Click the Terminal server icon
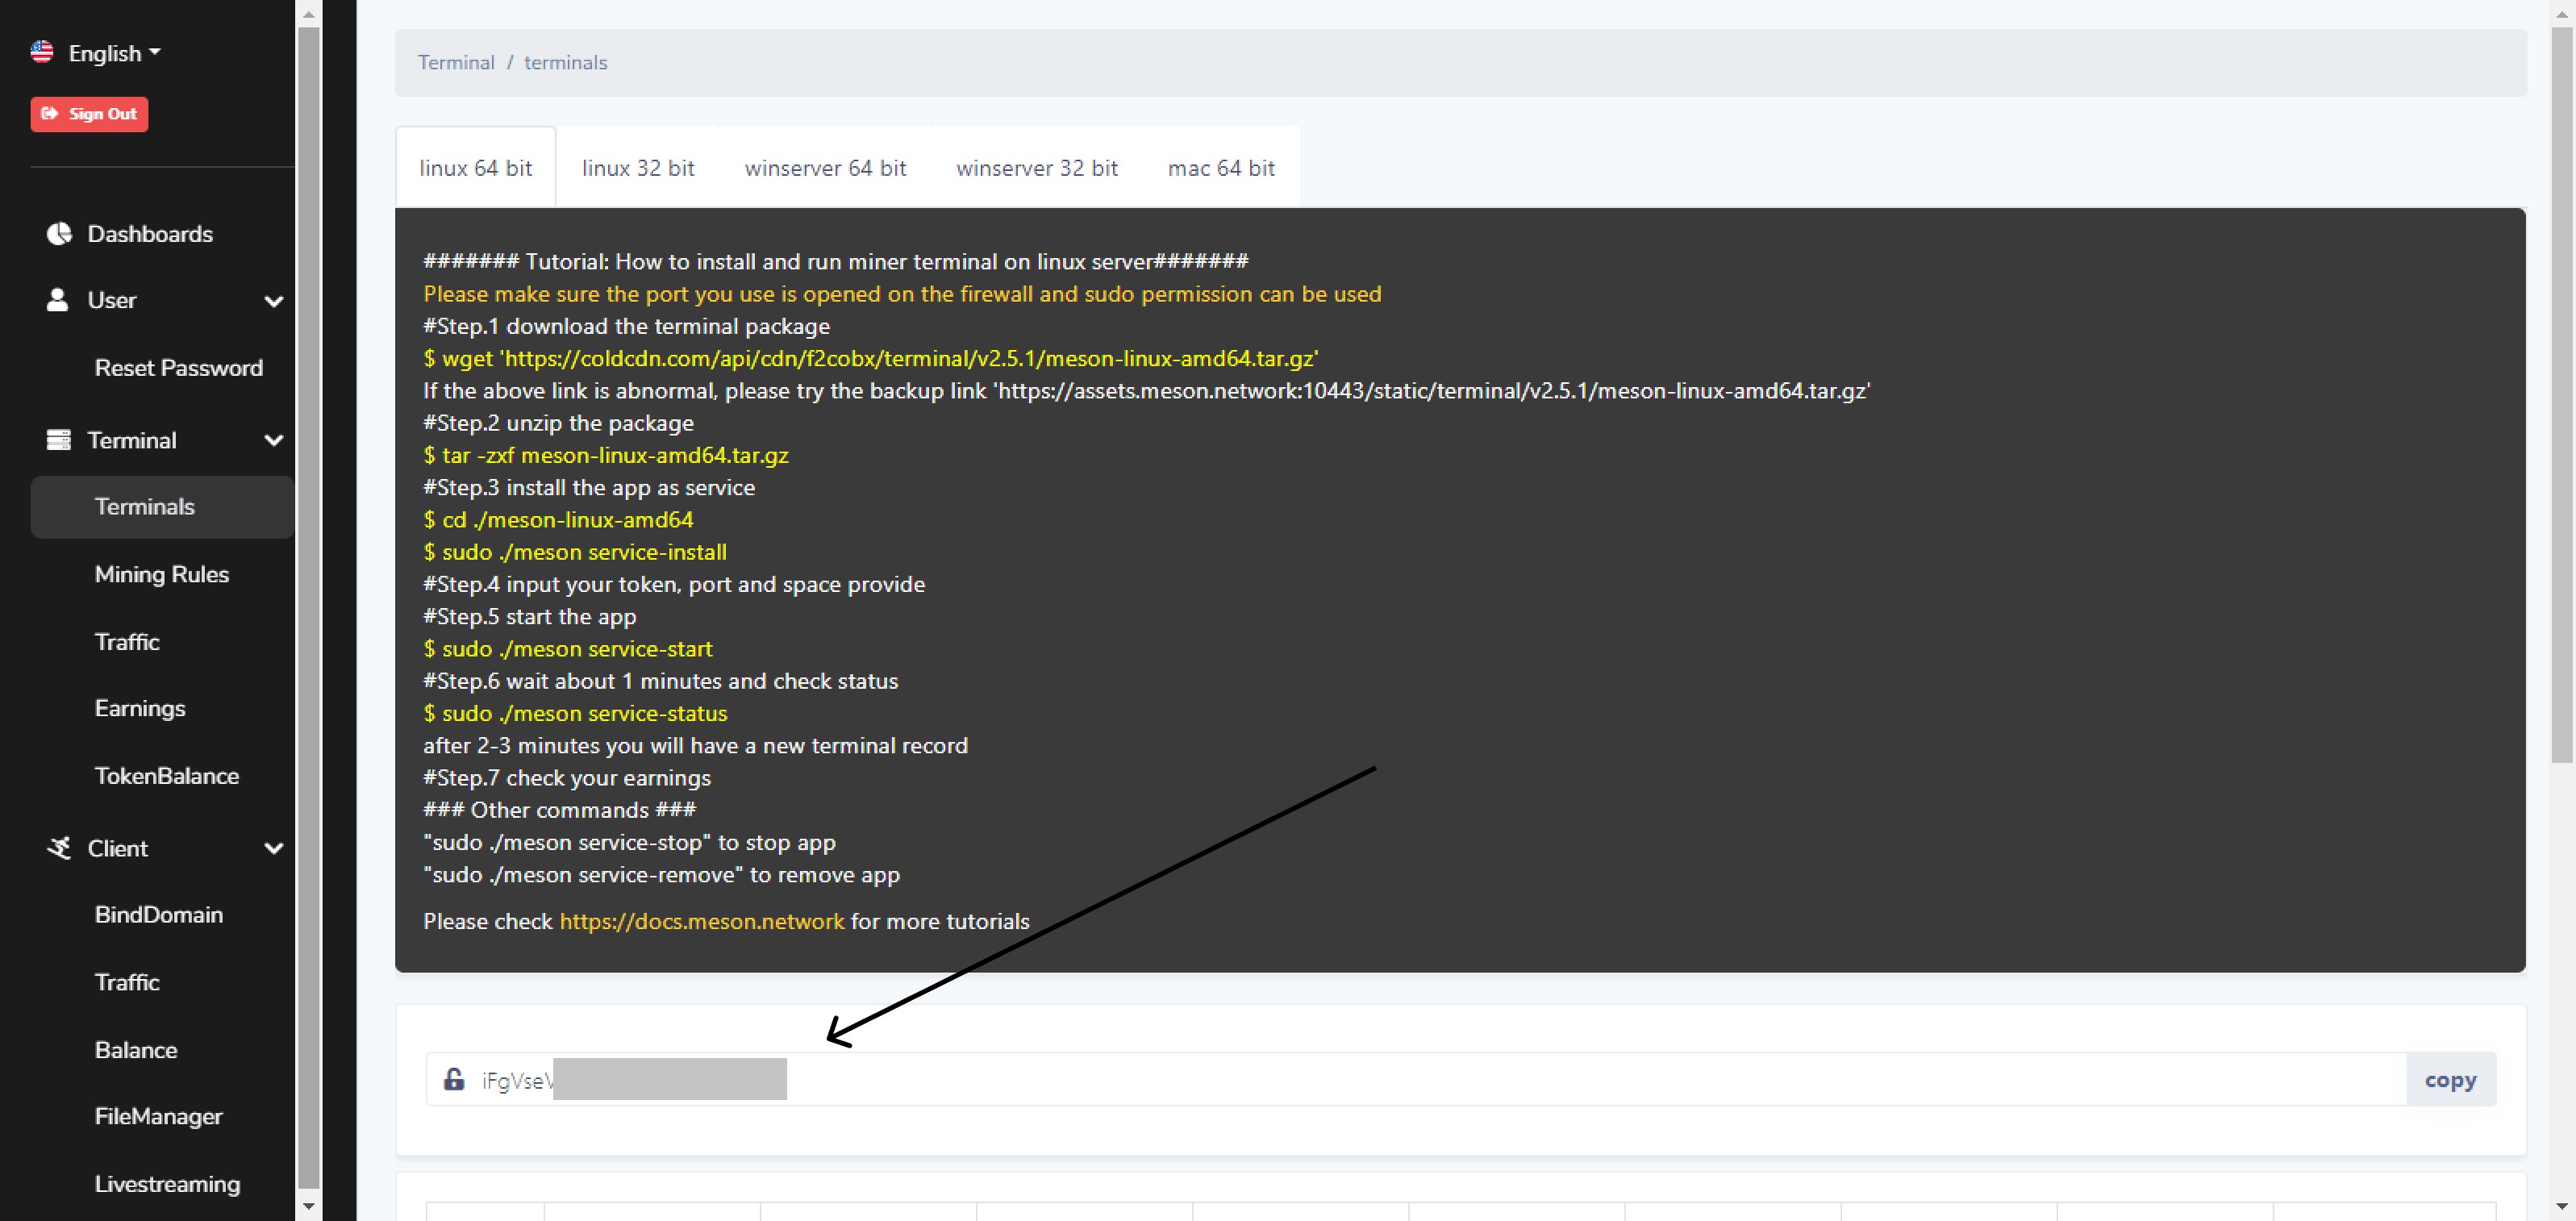The image size is (2576, 1221). click(59, 440)
